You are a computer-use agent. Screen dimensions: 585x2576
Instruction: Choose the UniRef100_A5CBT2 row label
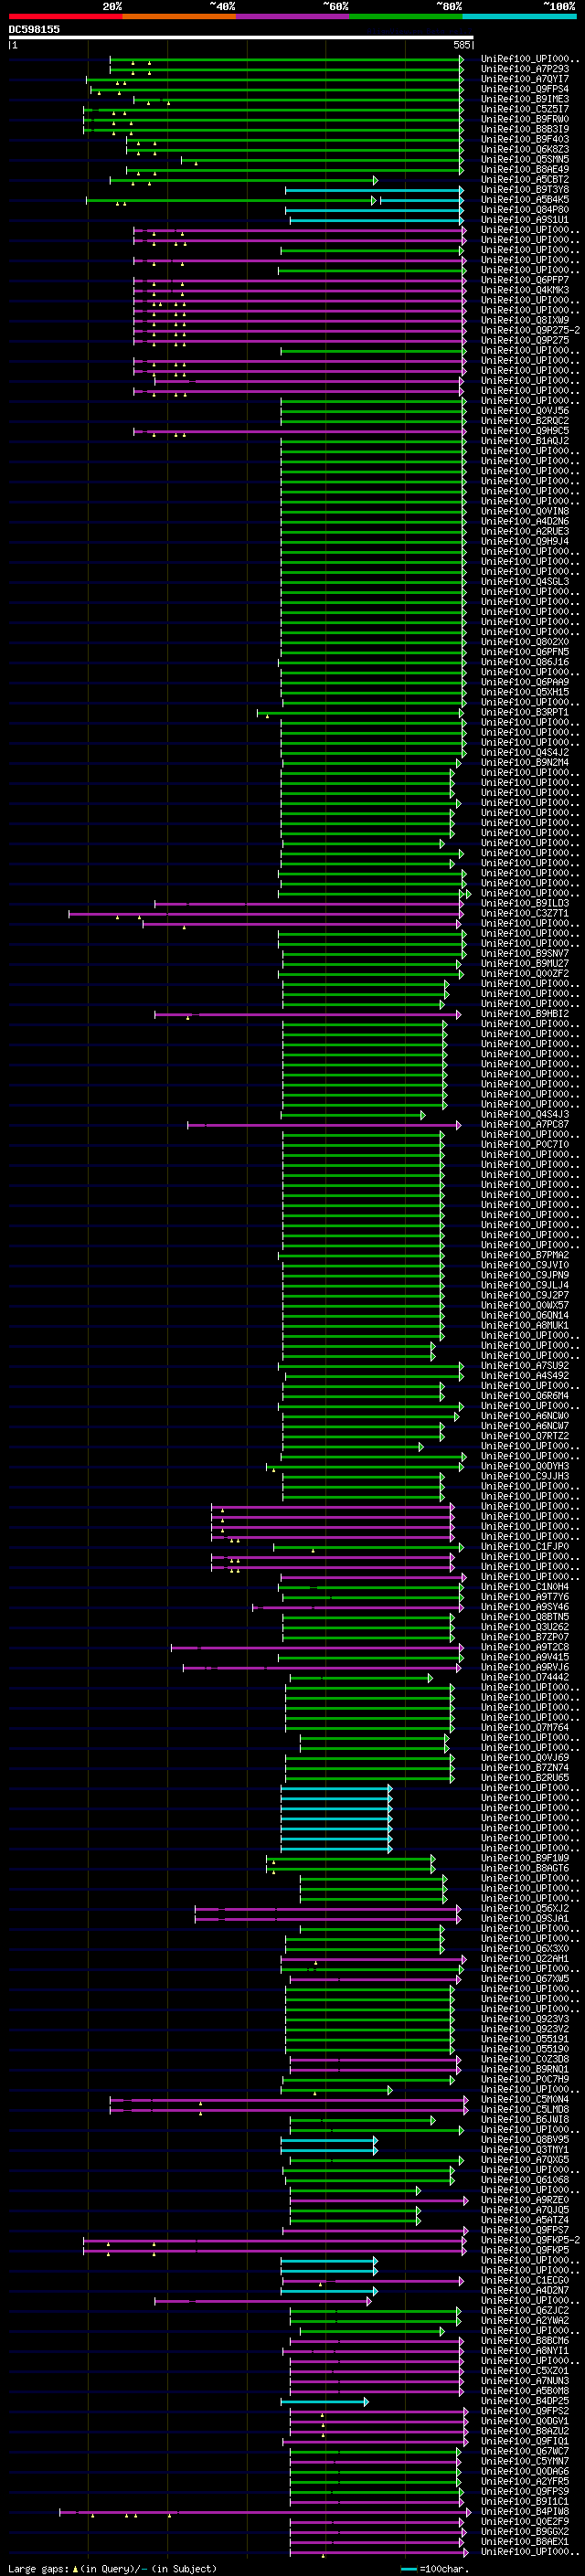(525, 180)
